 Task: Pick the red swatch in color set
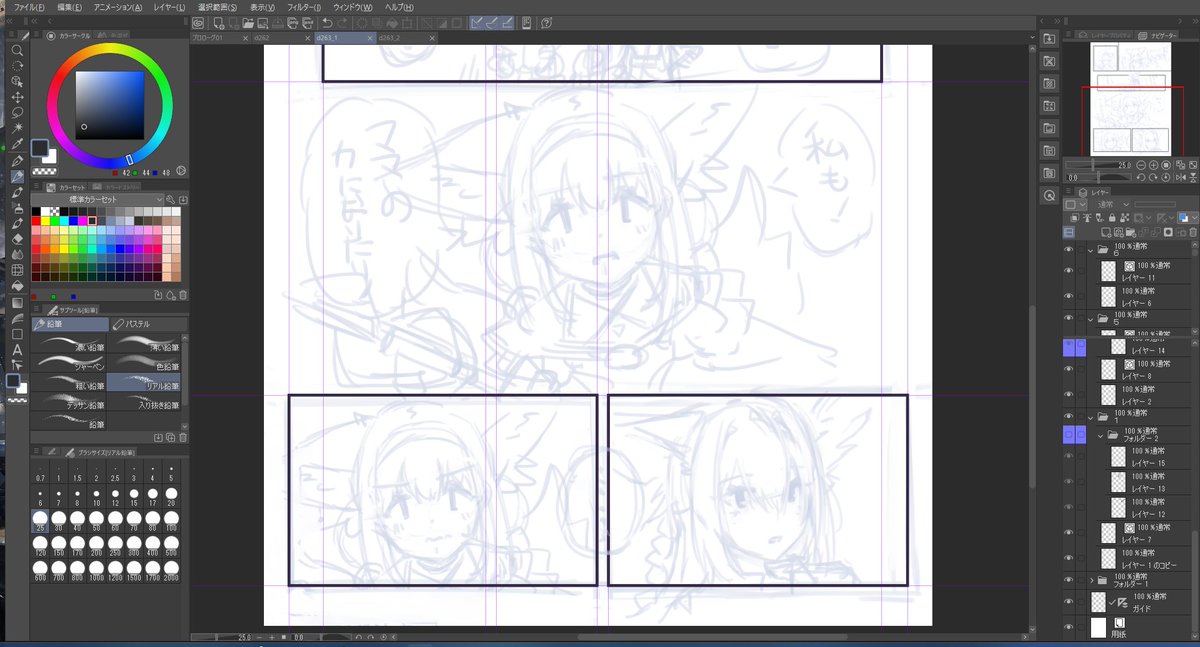[x=36, y=220]
